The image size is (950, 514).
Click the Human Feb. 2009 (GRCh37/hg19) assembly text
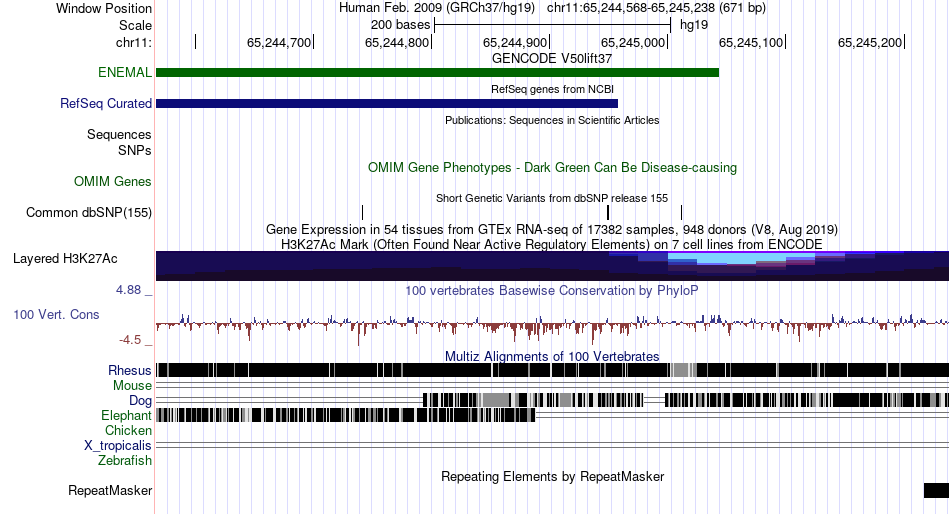click(x=437, y=8)
